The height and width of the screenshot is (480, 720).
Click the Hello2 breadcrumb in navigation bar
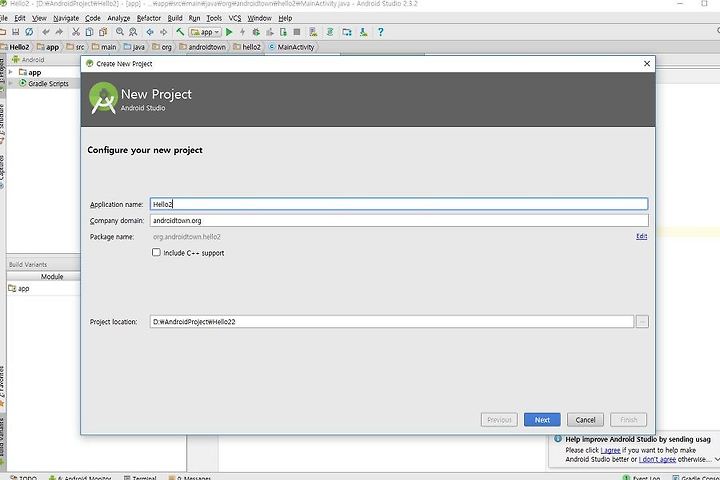point(15,47)
